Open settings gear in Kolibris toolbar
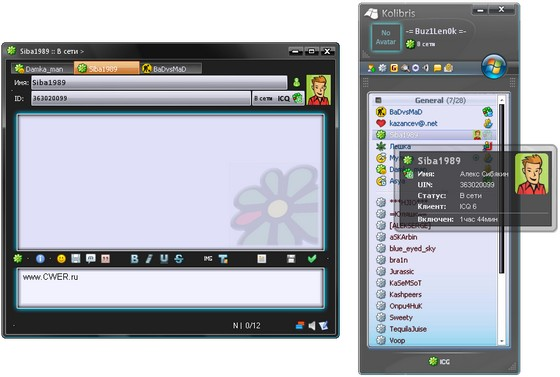 (382, 68)
